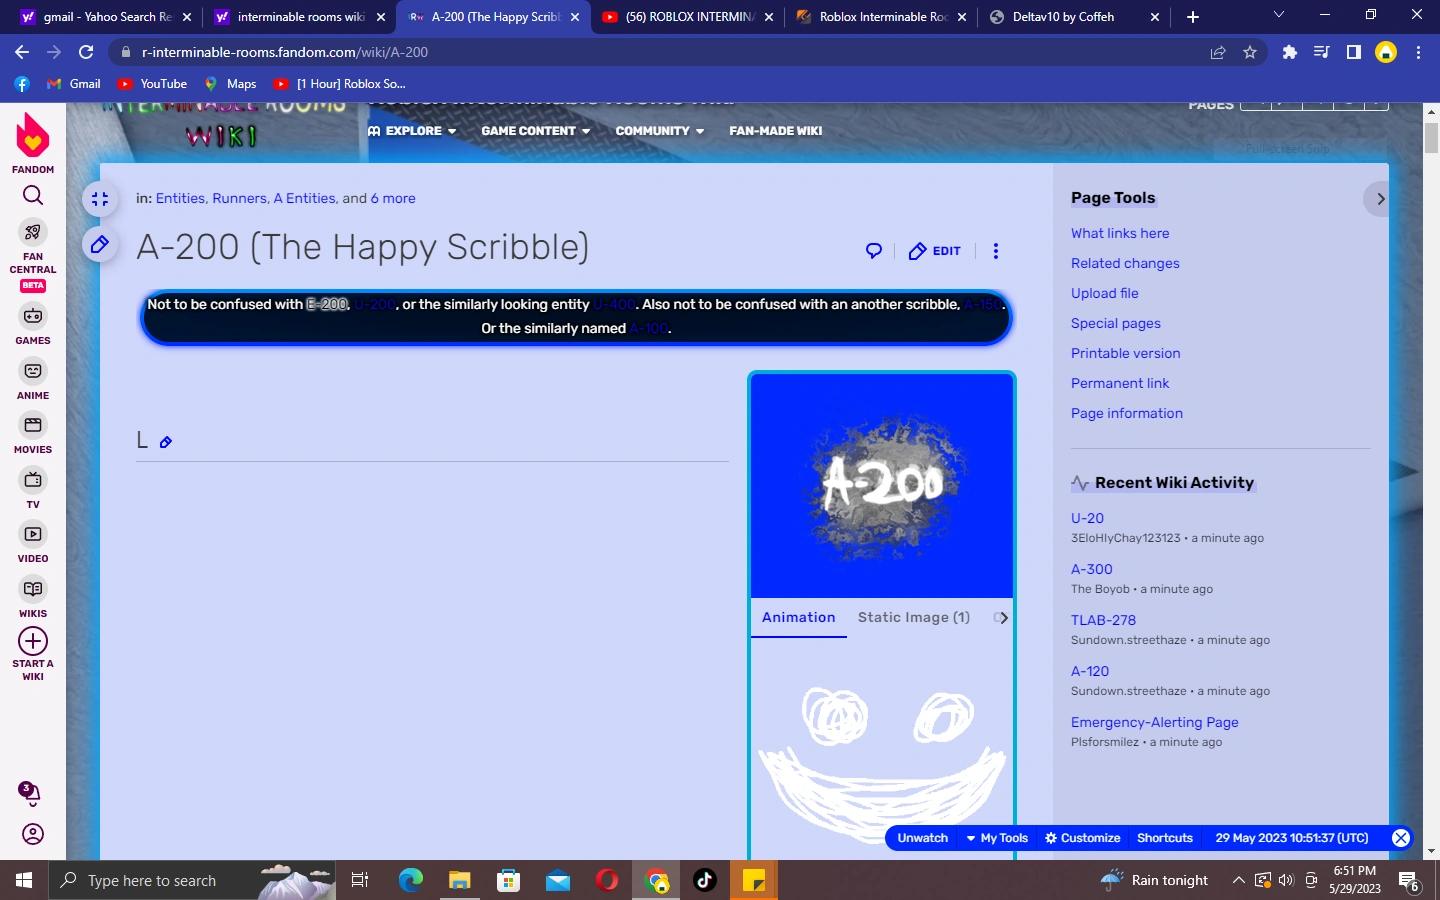Open Fandom notifications bell

point(31,794)
